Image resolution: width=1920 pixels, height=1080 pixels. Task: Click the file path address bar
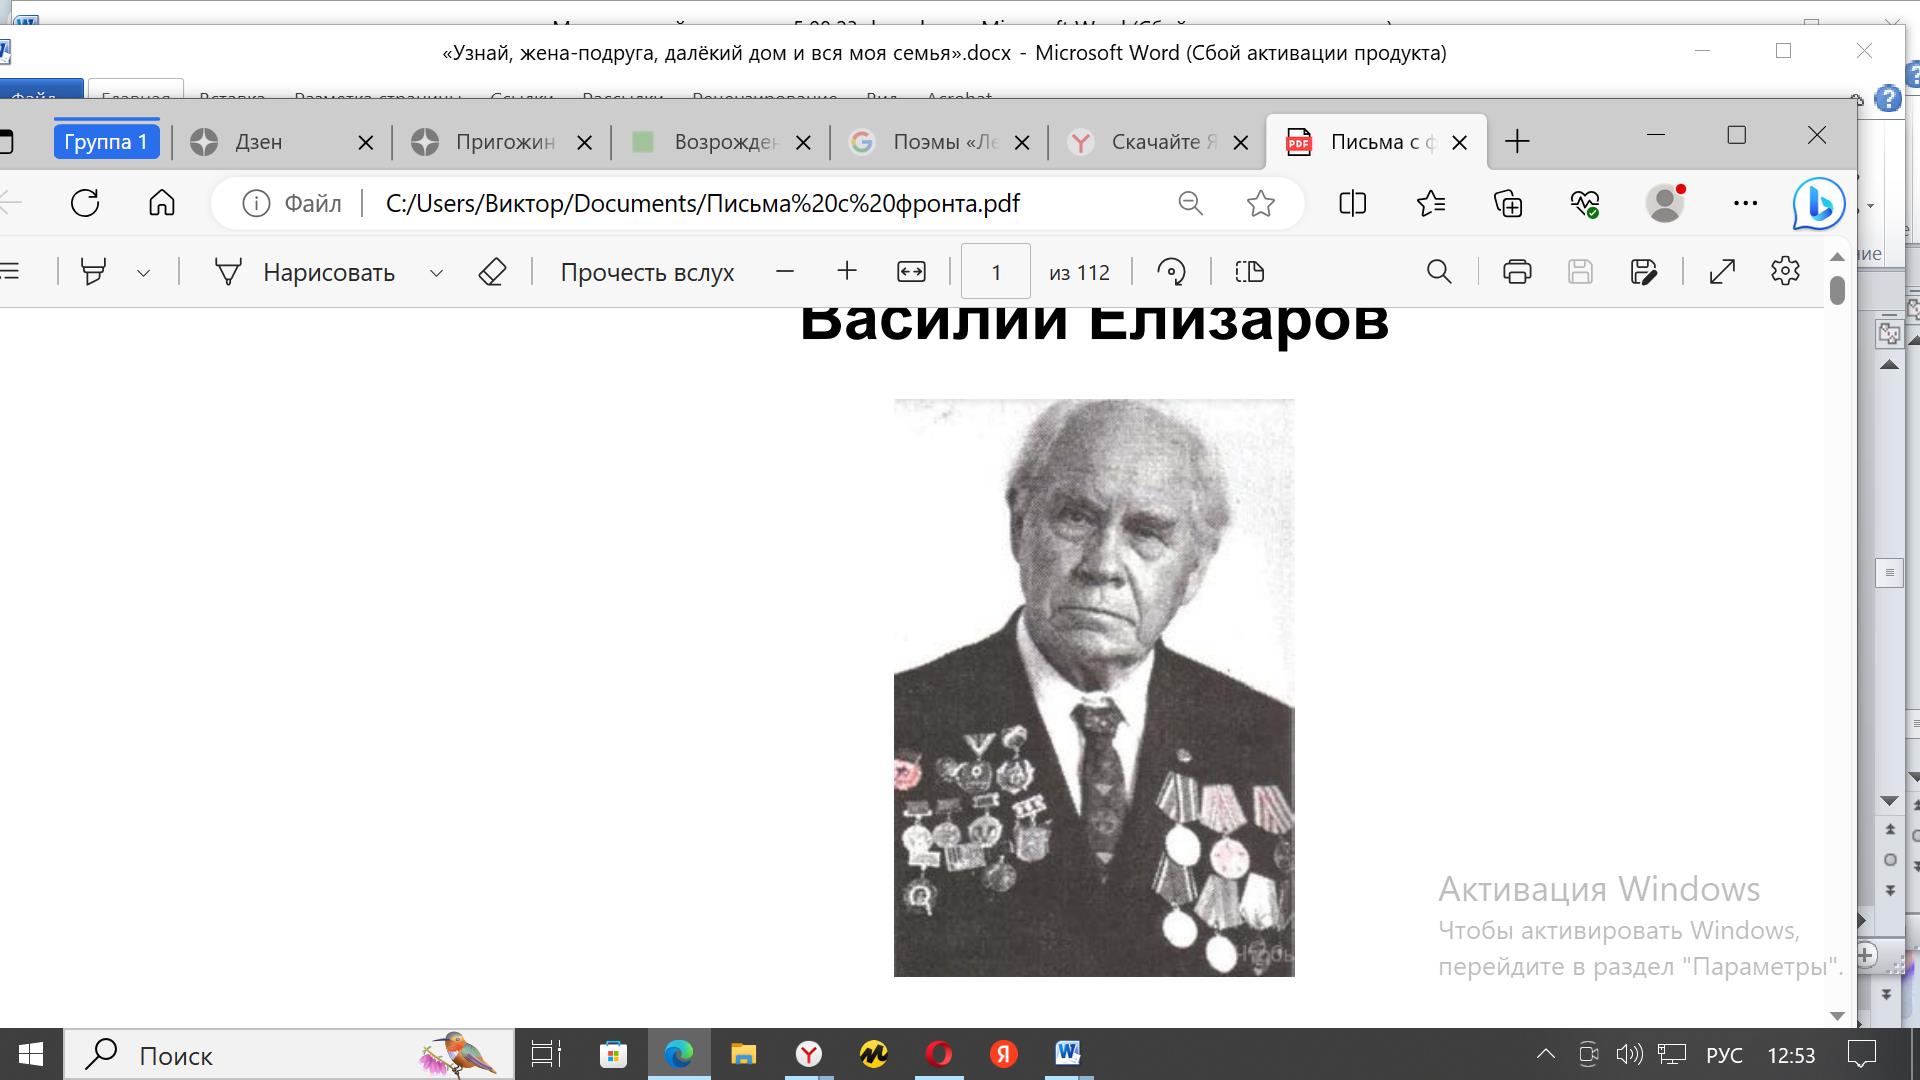[702, 204]
